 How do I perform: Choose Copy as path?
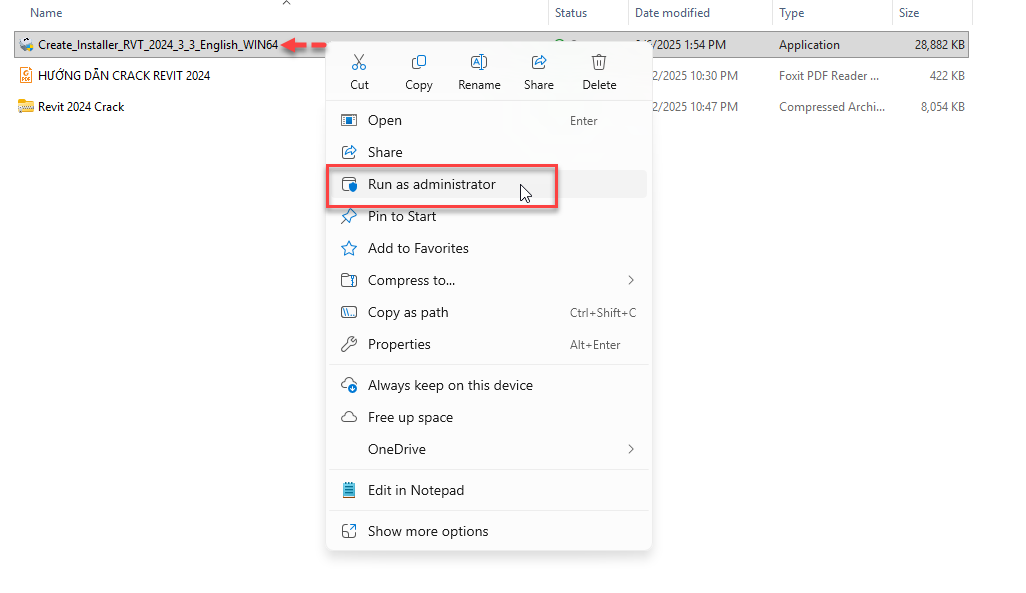pyautogui.click(x=408, y=313)
